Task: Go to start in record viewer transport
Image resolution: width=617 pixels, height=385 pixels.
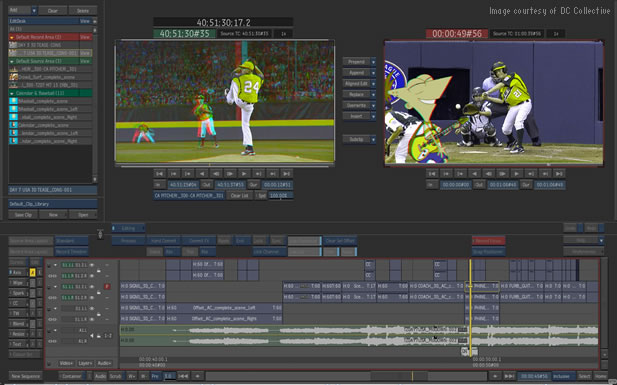Action: click(432, 174)
